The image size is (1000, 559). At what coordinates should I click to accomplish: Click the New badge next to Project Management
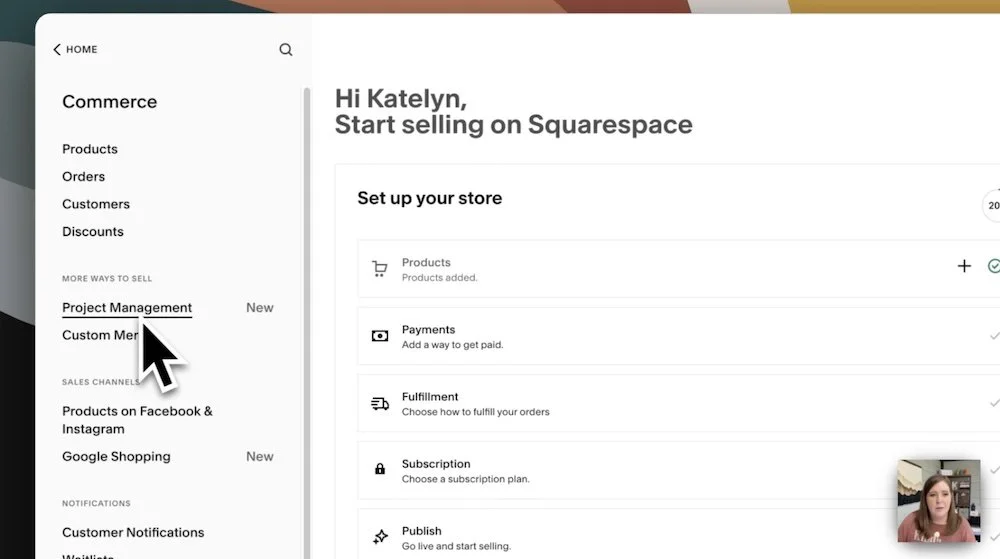click(x=260, y=307)
